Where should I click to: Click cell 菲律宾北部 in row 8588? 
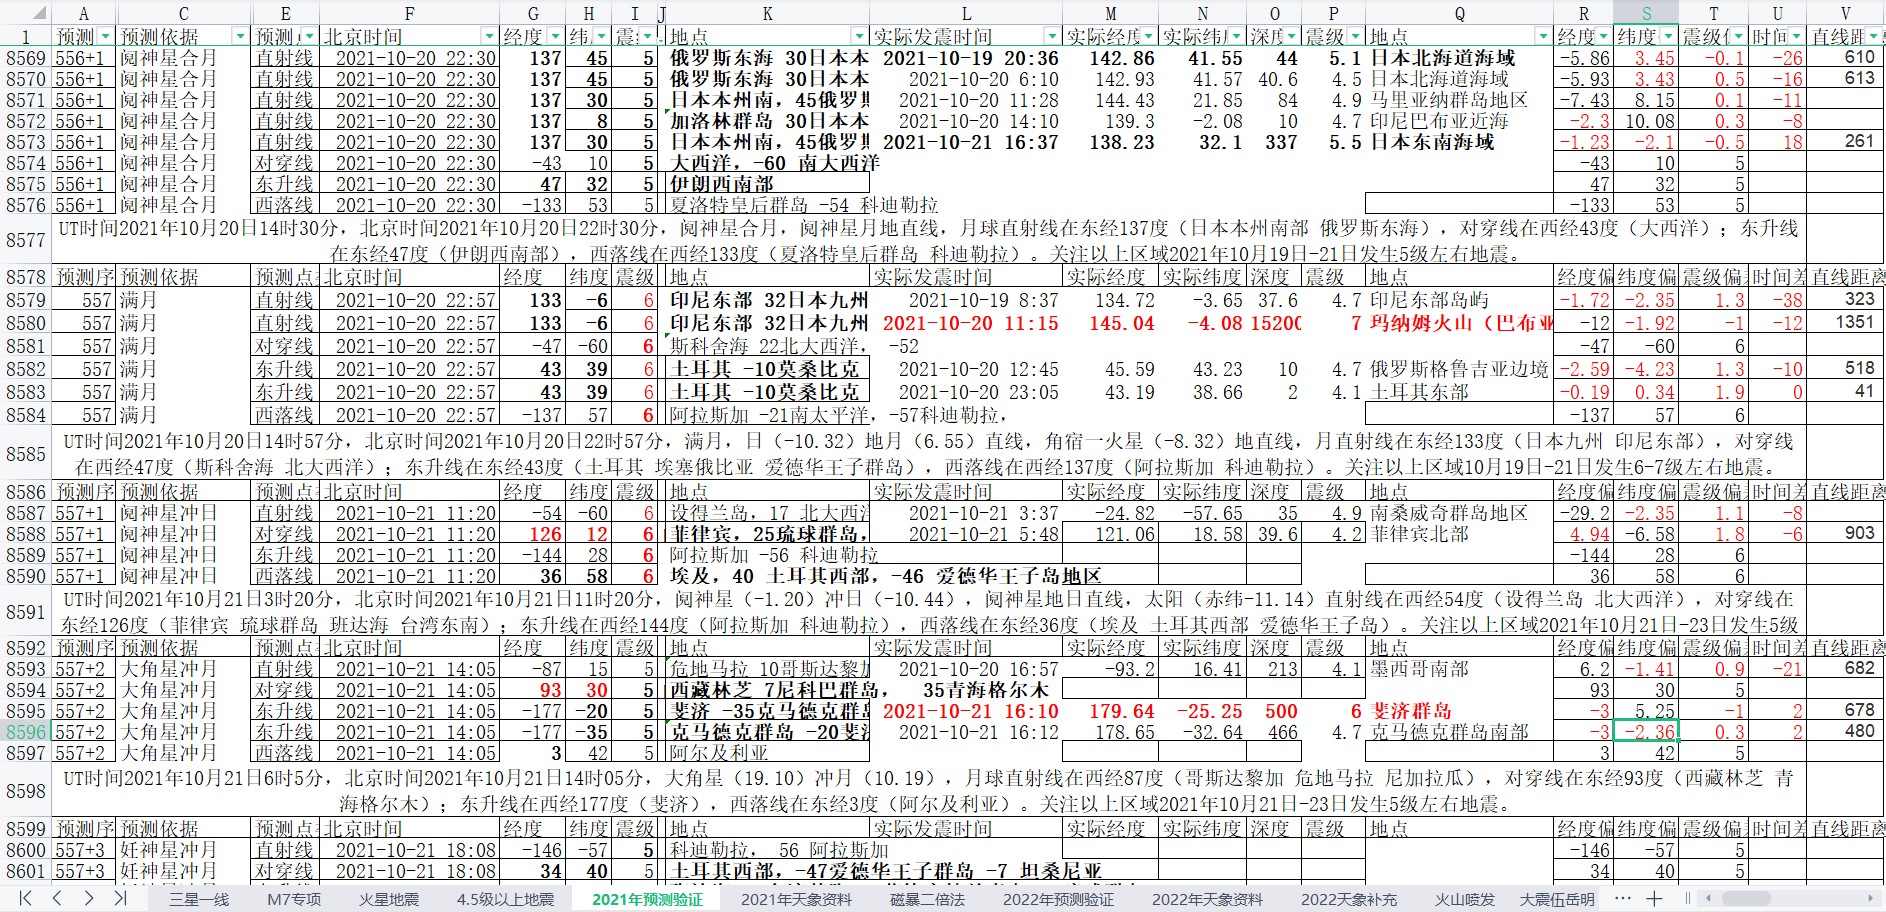coord(1459,534)
